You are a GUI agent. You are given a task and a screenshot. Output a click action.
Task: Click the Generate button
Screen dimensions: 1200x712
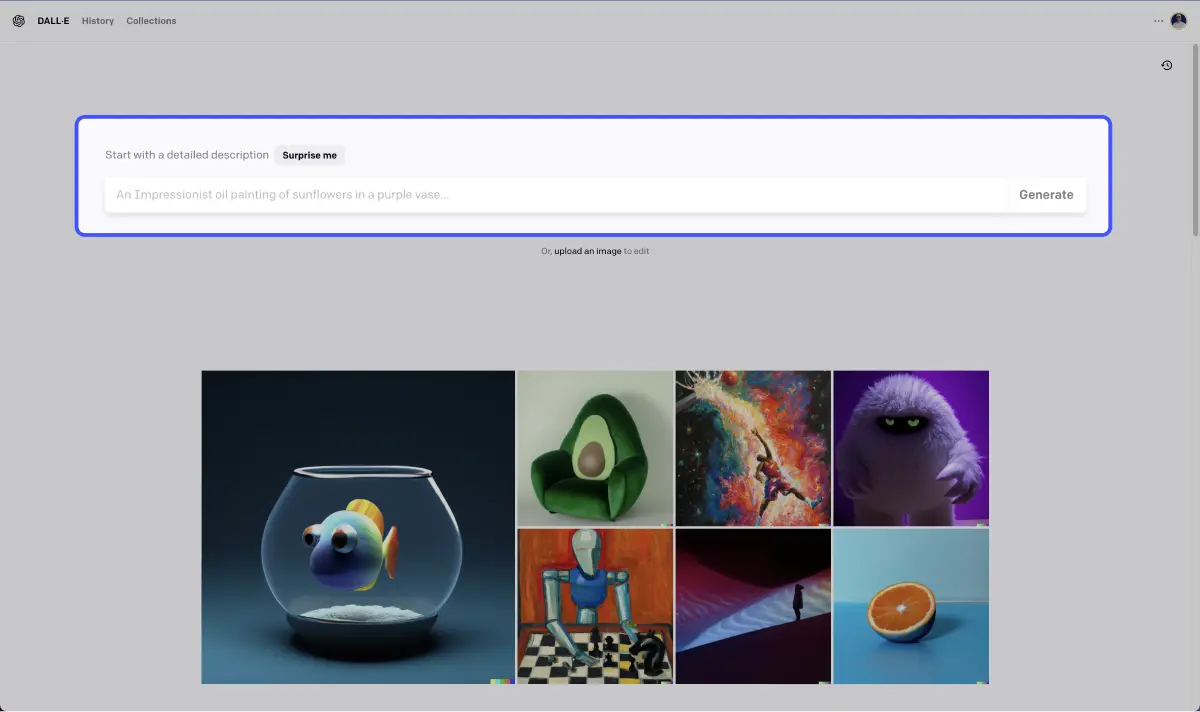[1045, 194]
